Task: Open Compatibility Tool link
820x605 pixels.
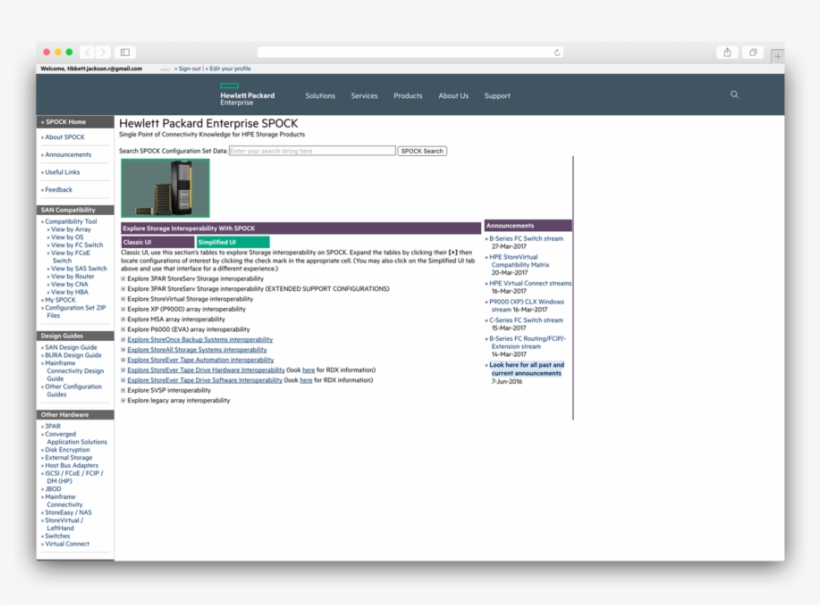Action: point(71,222)
